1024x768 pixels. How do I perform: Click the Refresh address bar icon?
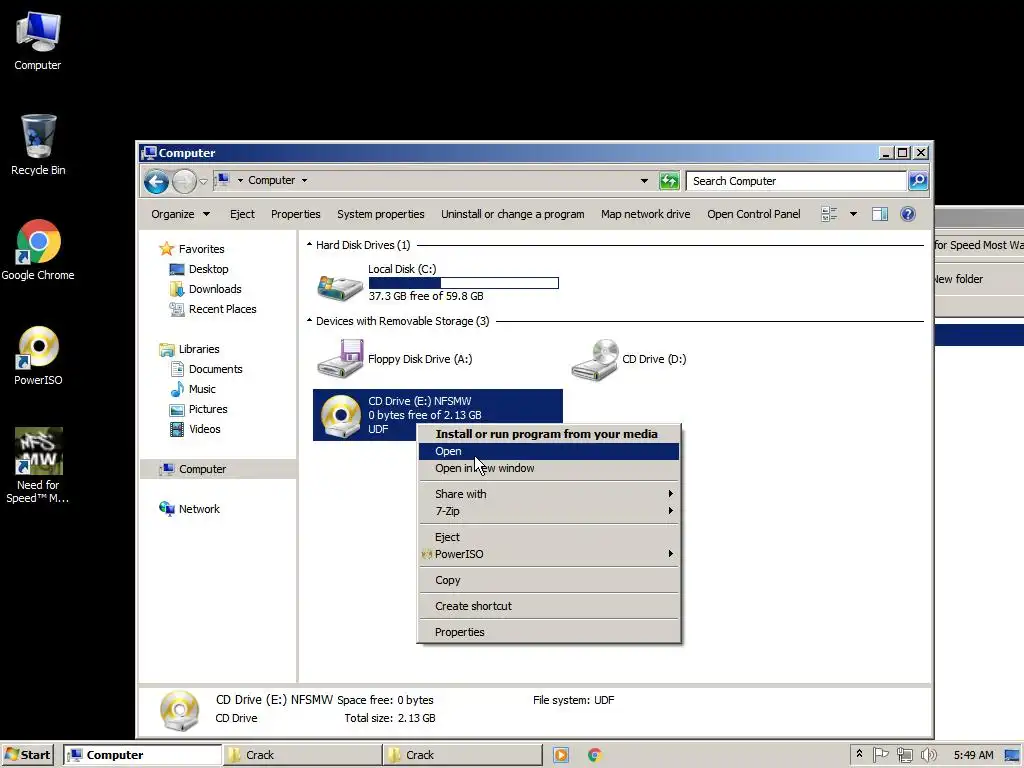(669, 181)
